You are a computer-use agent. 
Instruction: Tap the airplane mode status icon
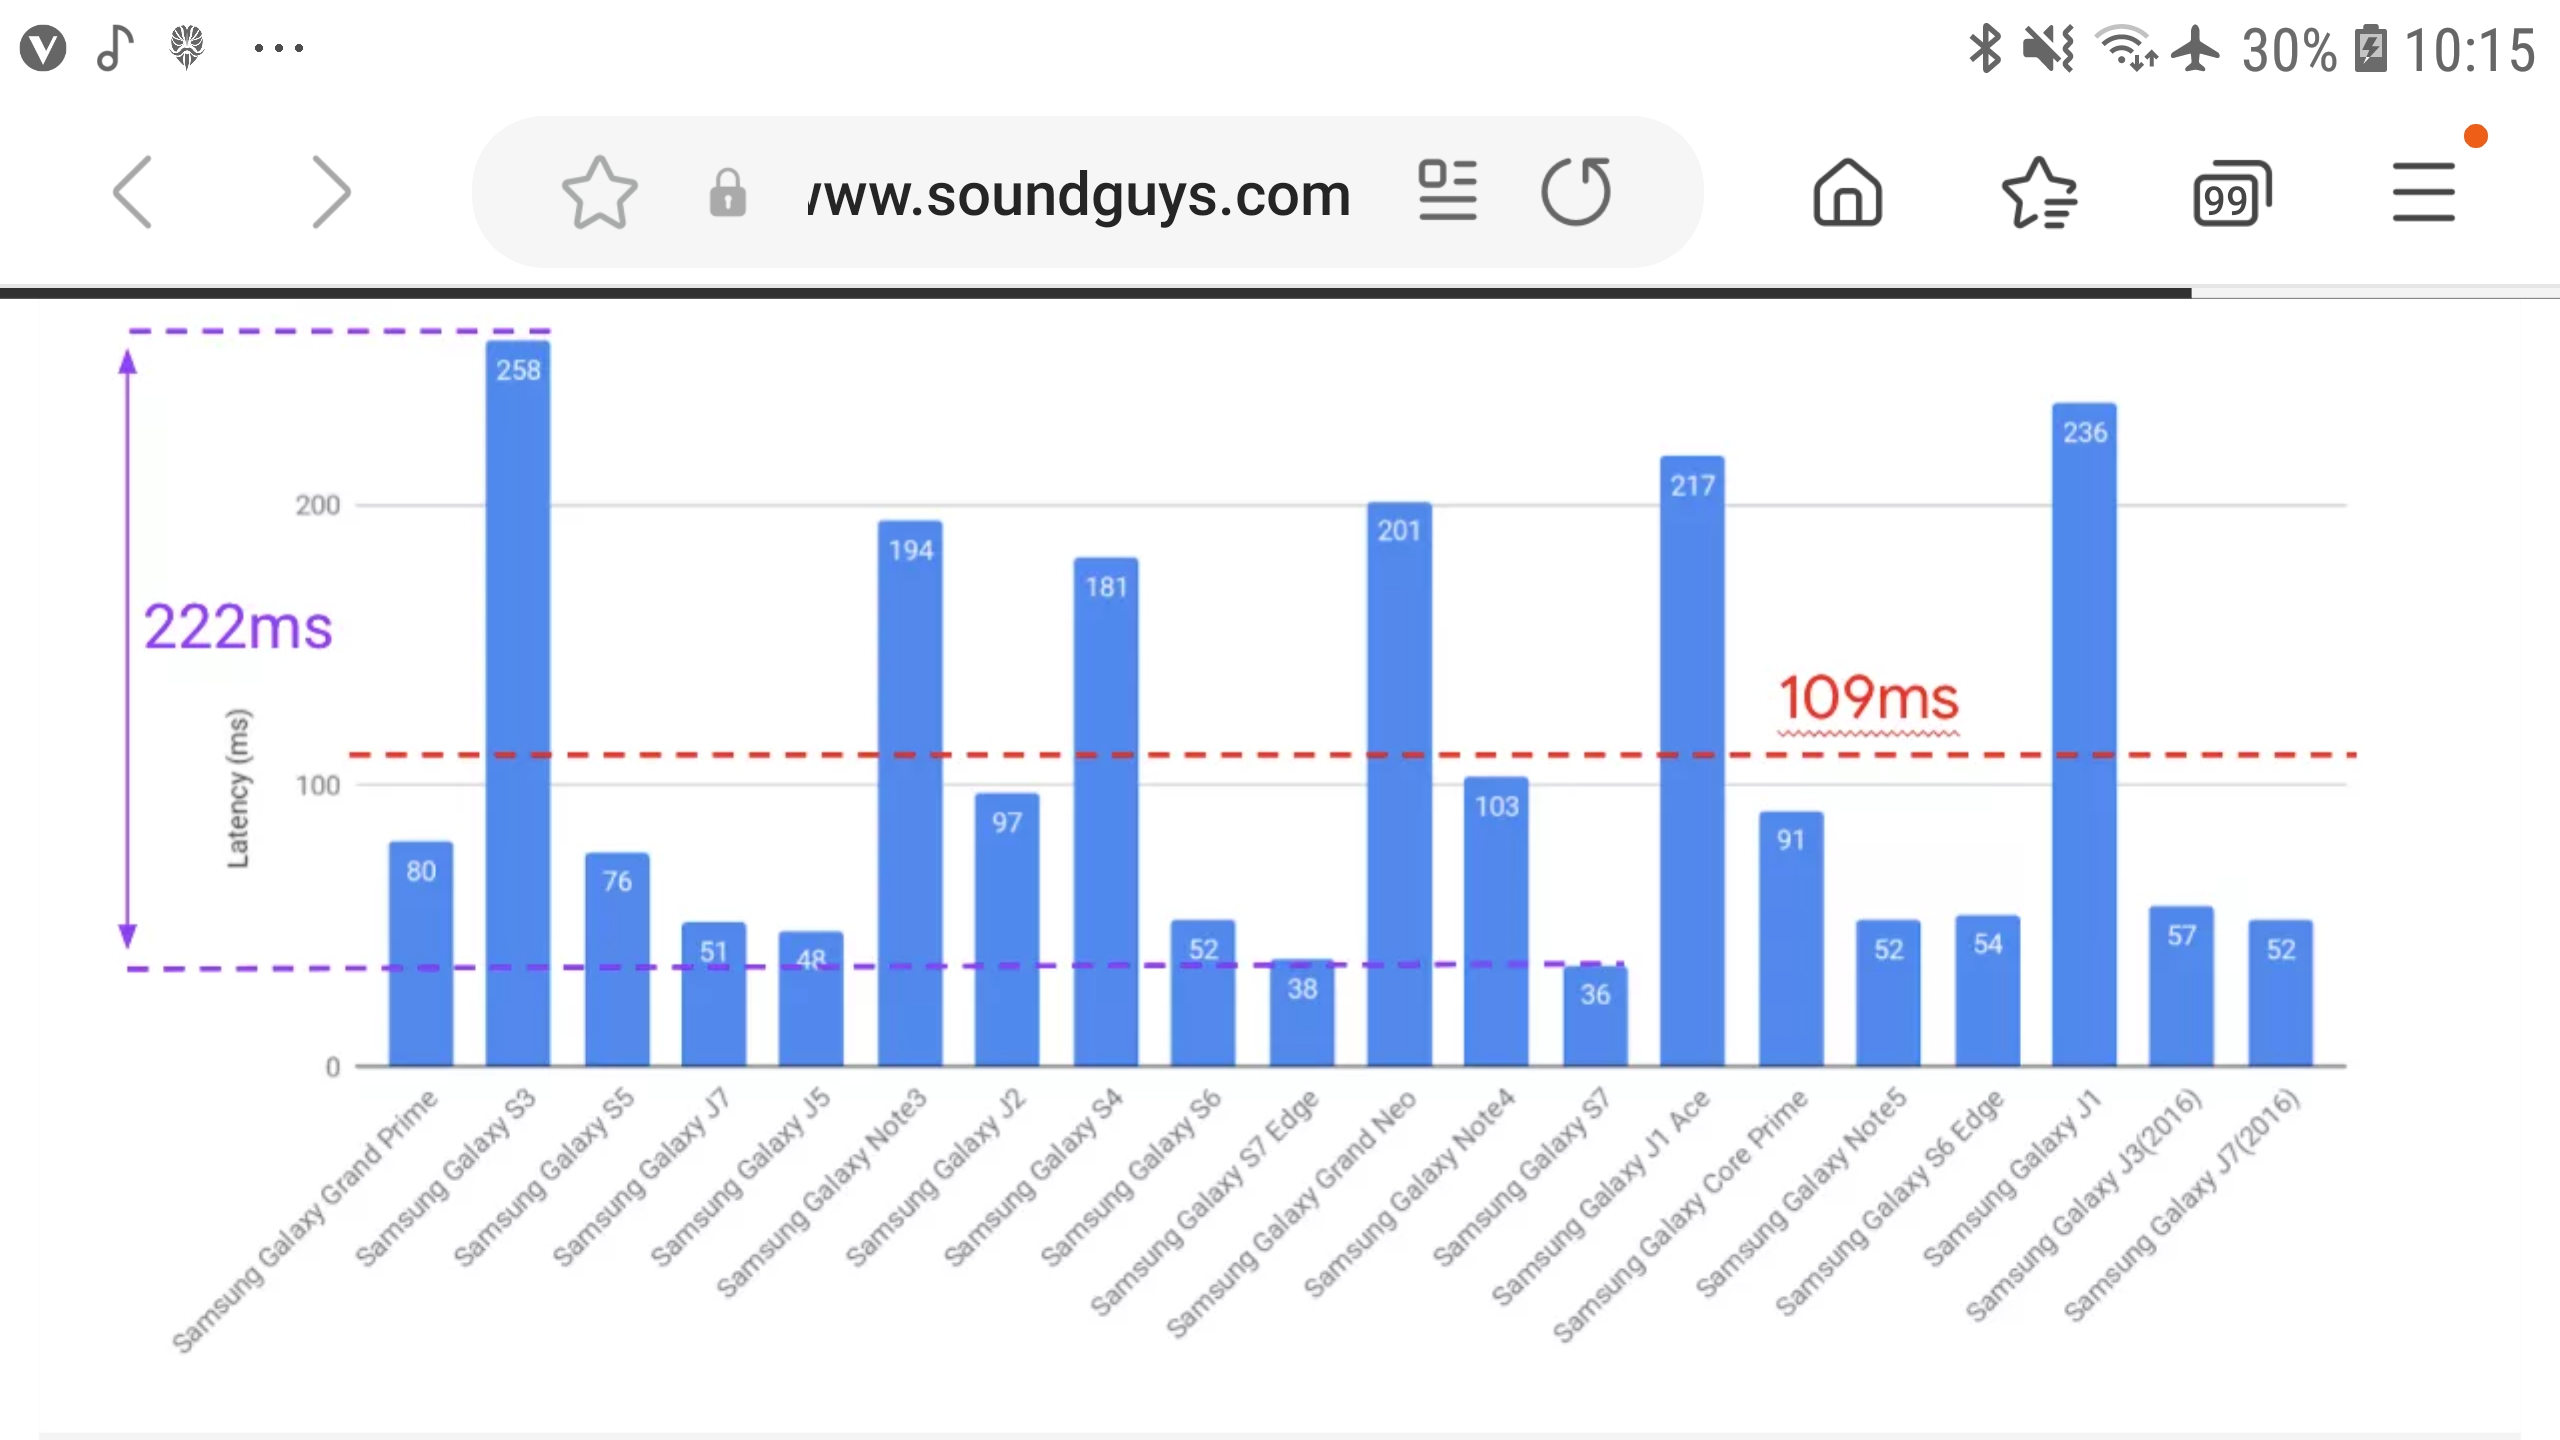point(2196,48)
